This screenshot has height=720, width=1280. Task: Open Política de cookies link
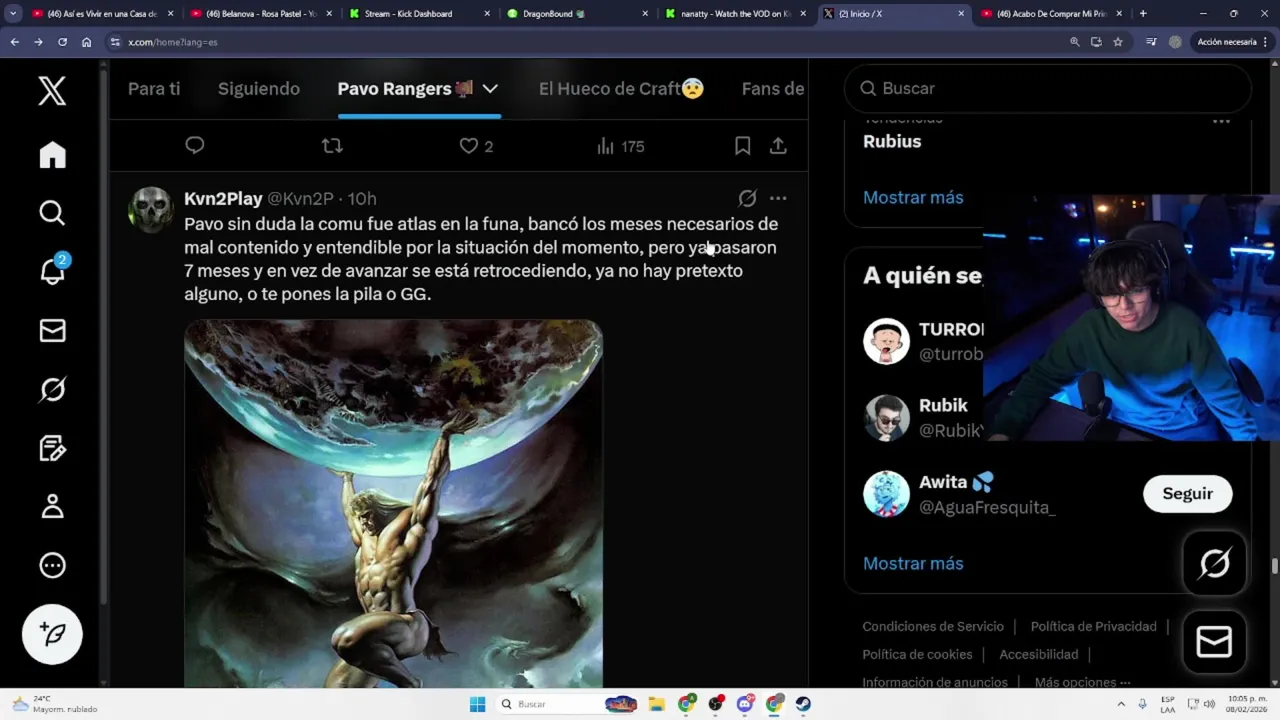[917, 654]
